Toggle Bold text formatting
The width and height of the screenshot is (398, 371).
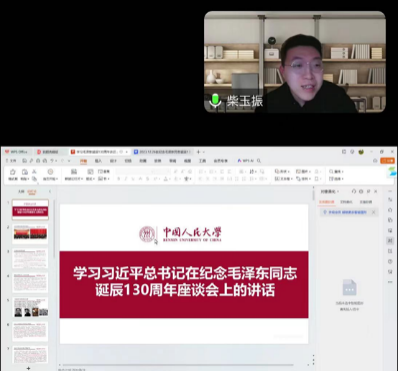(x=118, y=179)
